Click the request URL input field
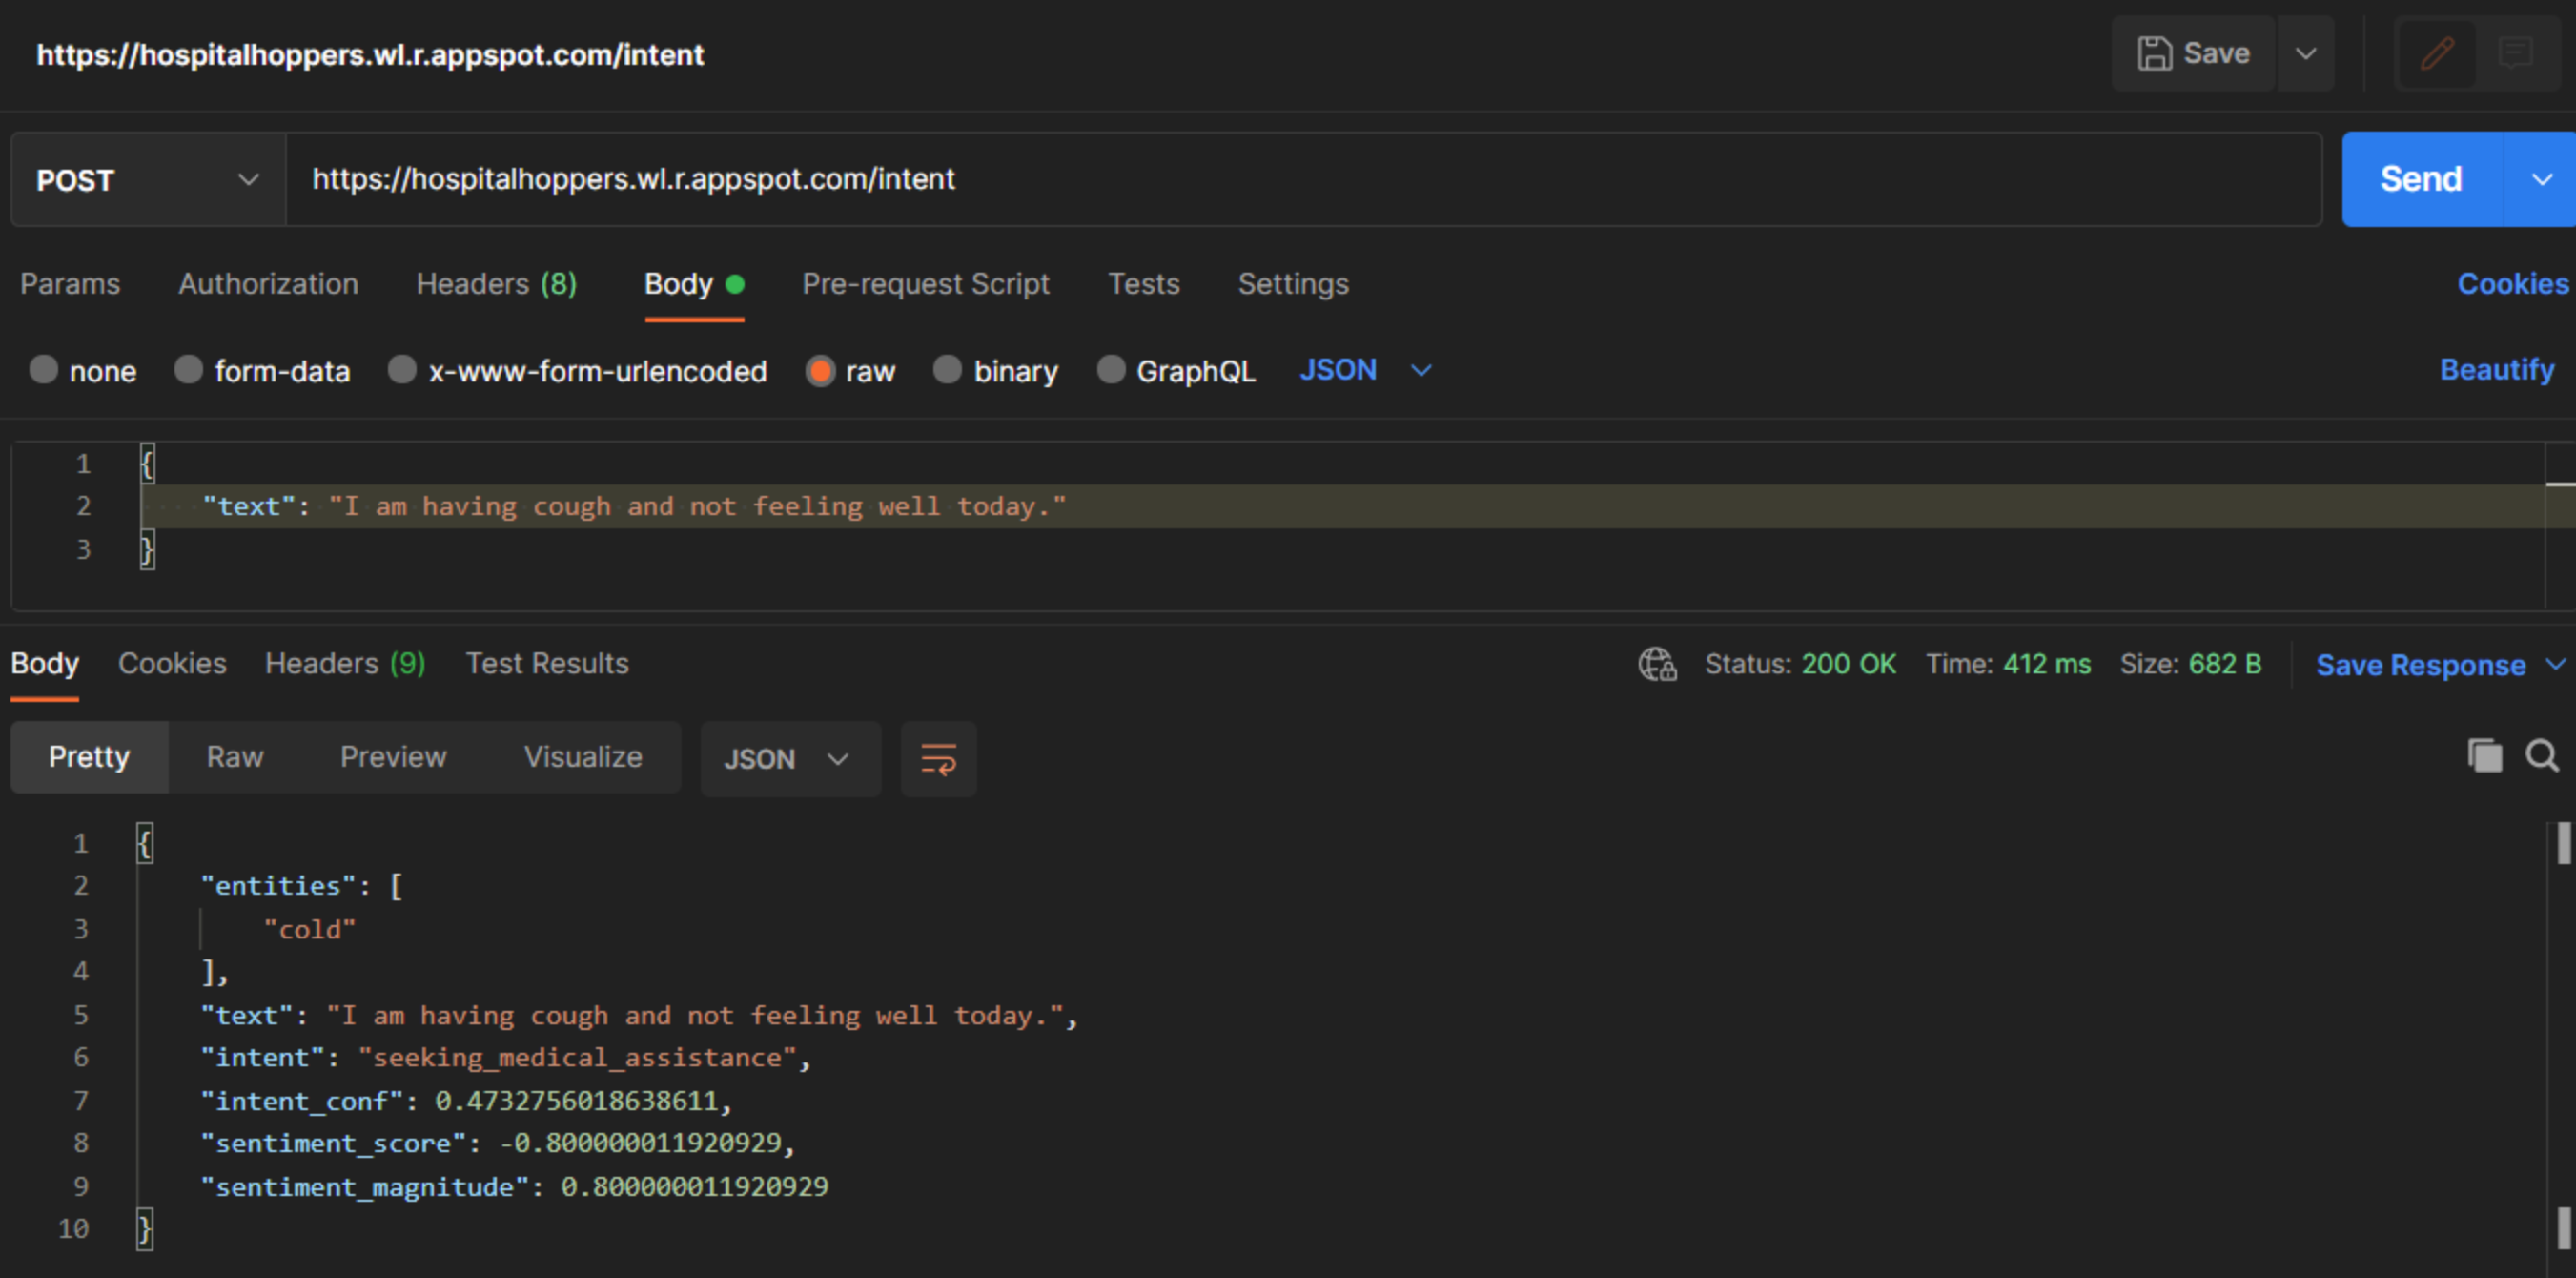The height and width of the screenshot is (1278, 2576). [x=1300, y=180]
